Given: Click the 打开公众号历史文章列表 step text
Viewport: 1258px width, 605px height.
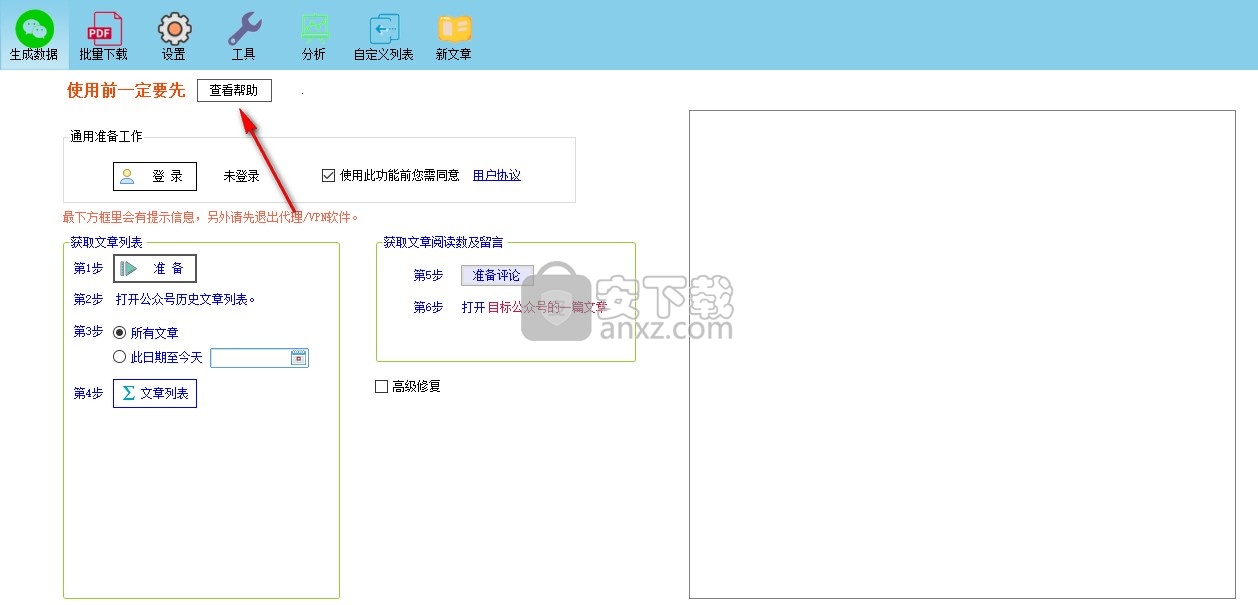Looking at the screenshot, I should pyautogui.click(x=185, y=299).
